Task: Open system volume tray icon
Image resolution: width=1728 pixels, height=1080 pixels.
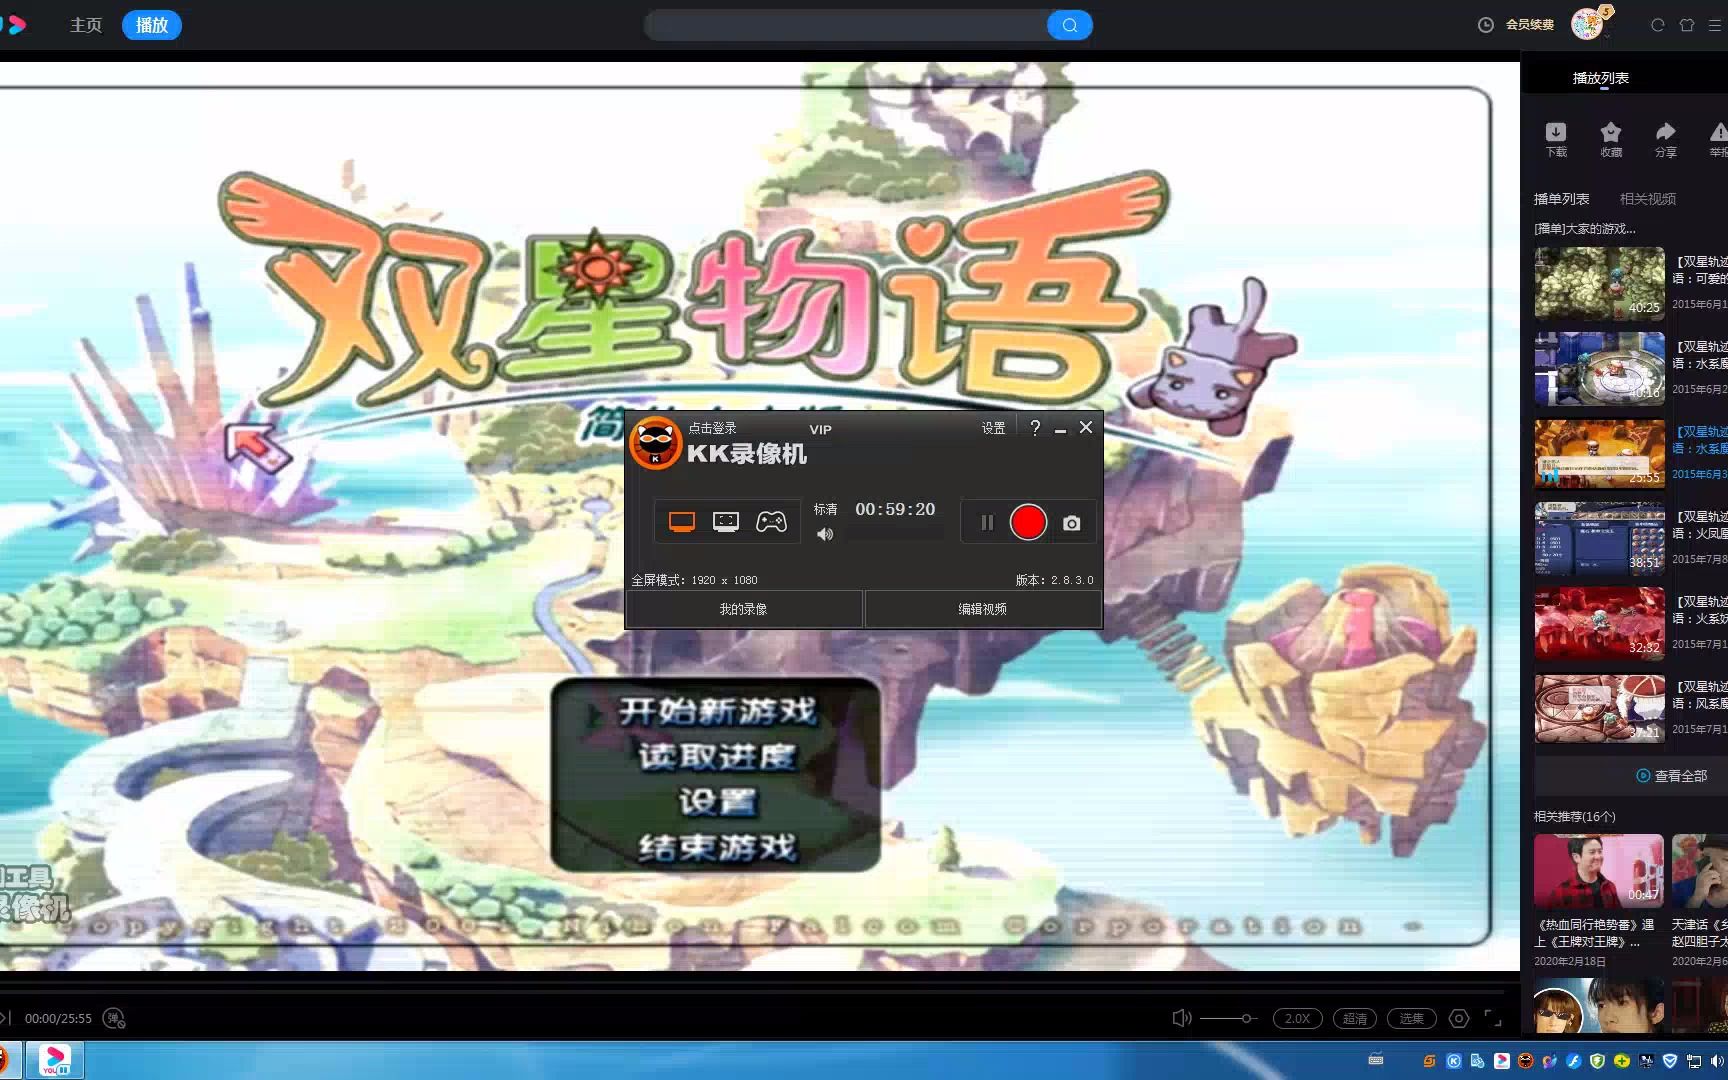Action: click(1716, 1061)
